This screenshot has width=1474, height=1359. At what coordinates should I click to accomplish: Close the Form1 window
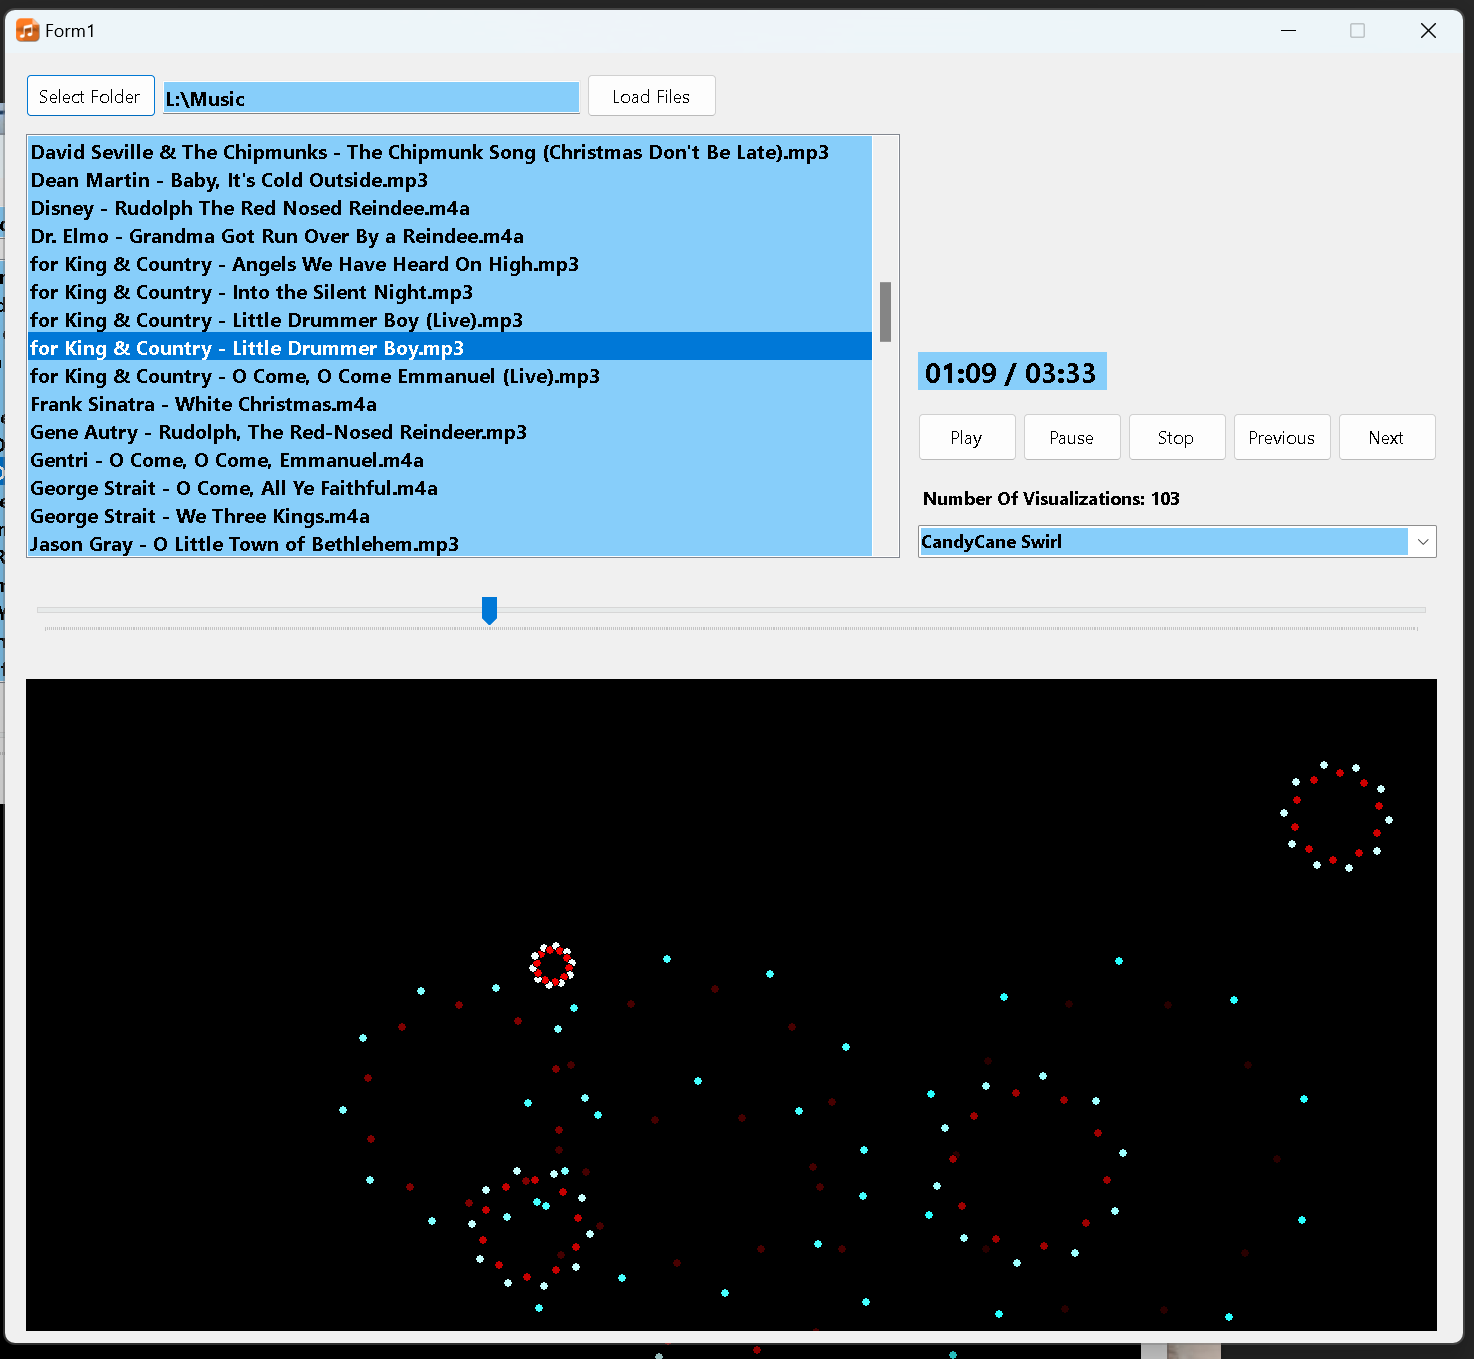pos(1428,30)
